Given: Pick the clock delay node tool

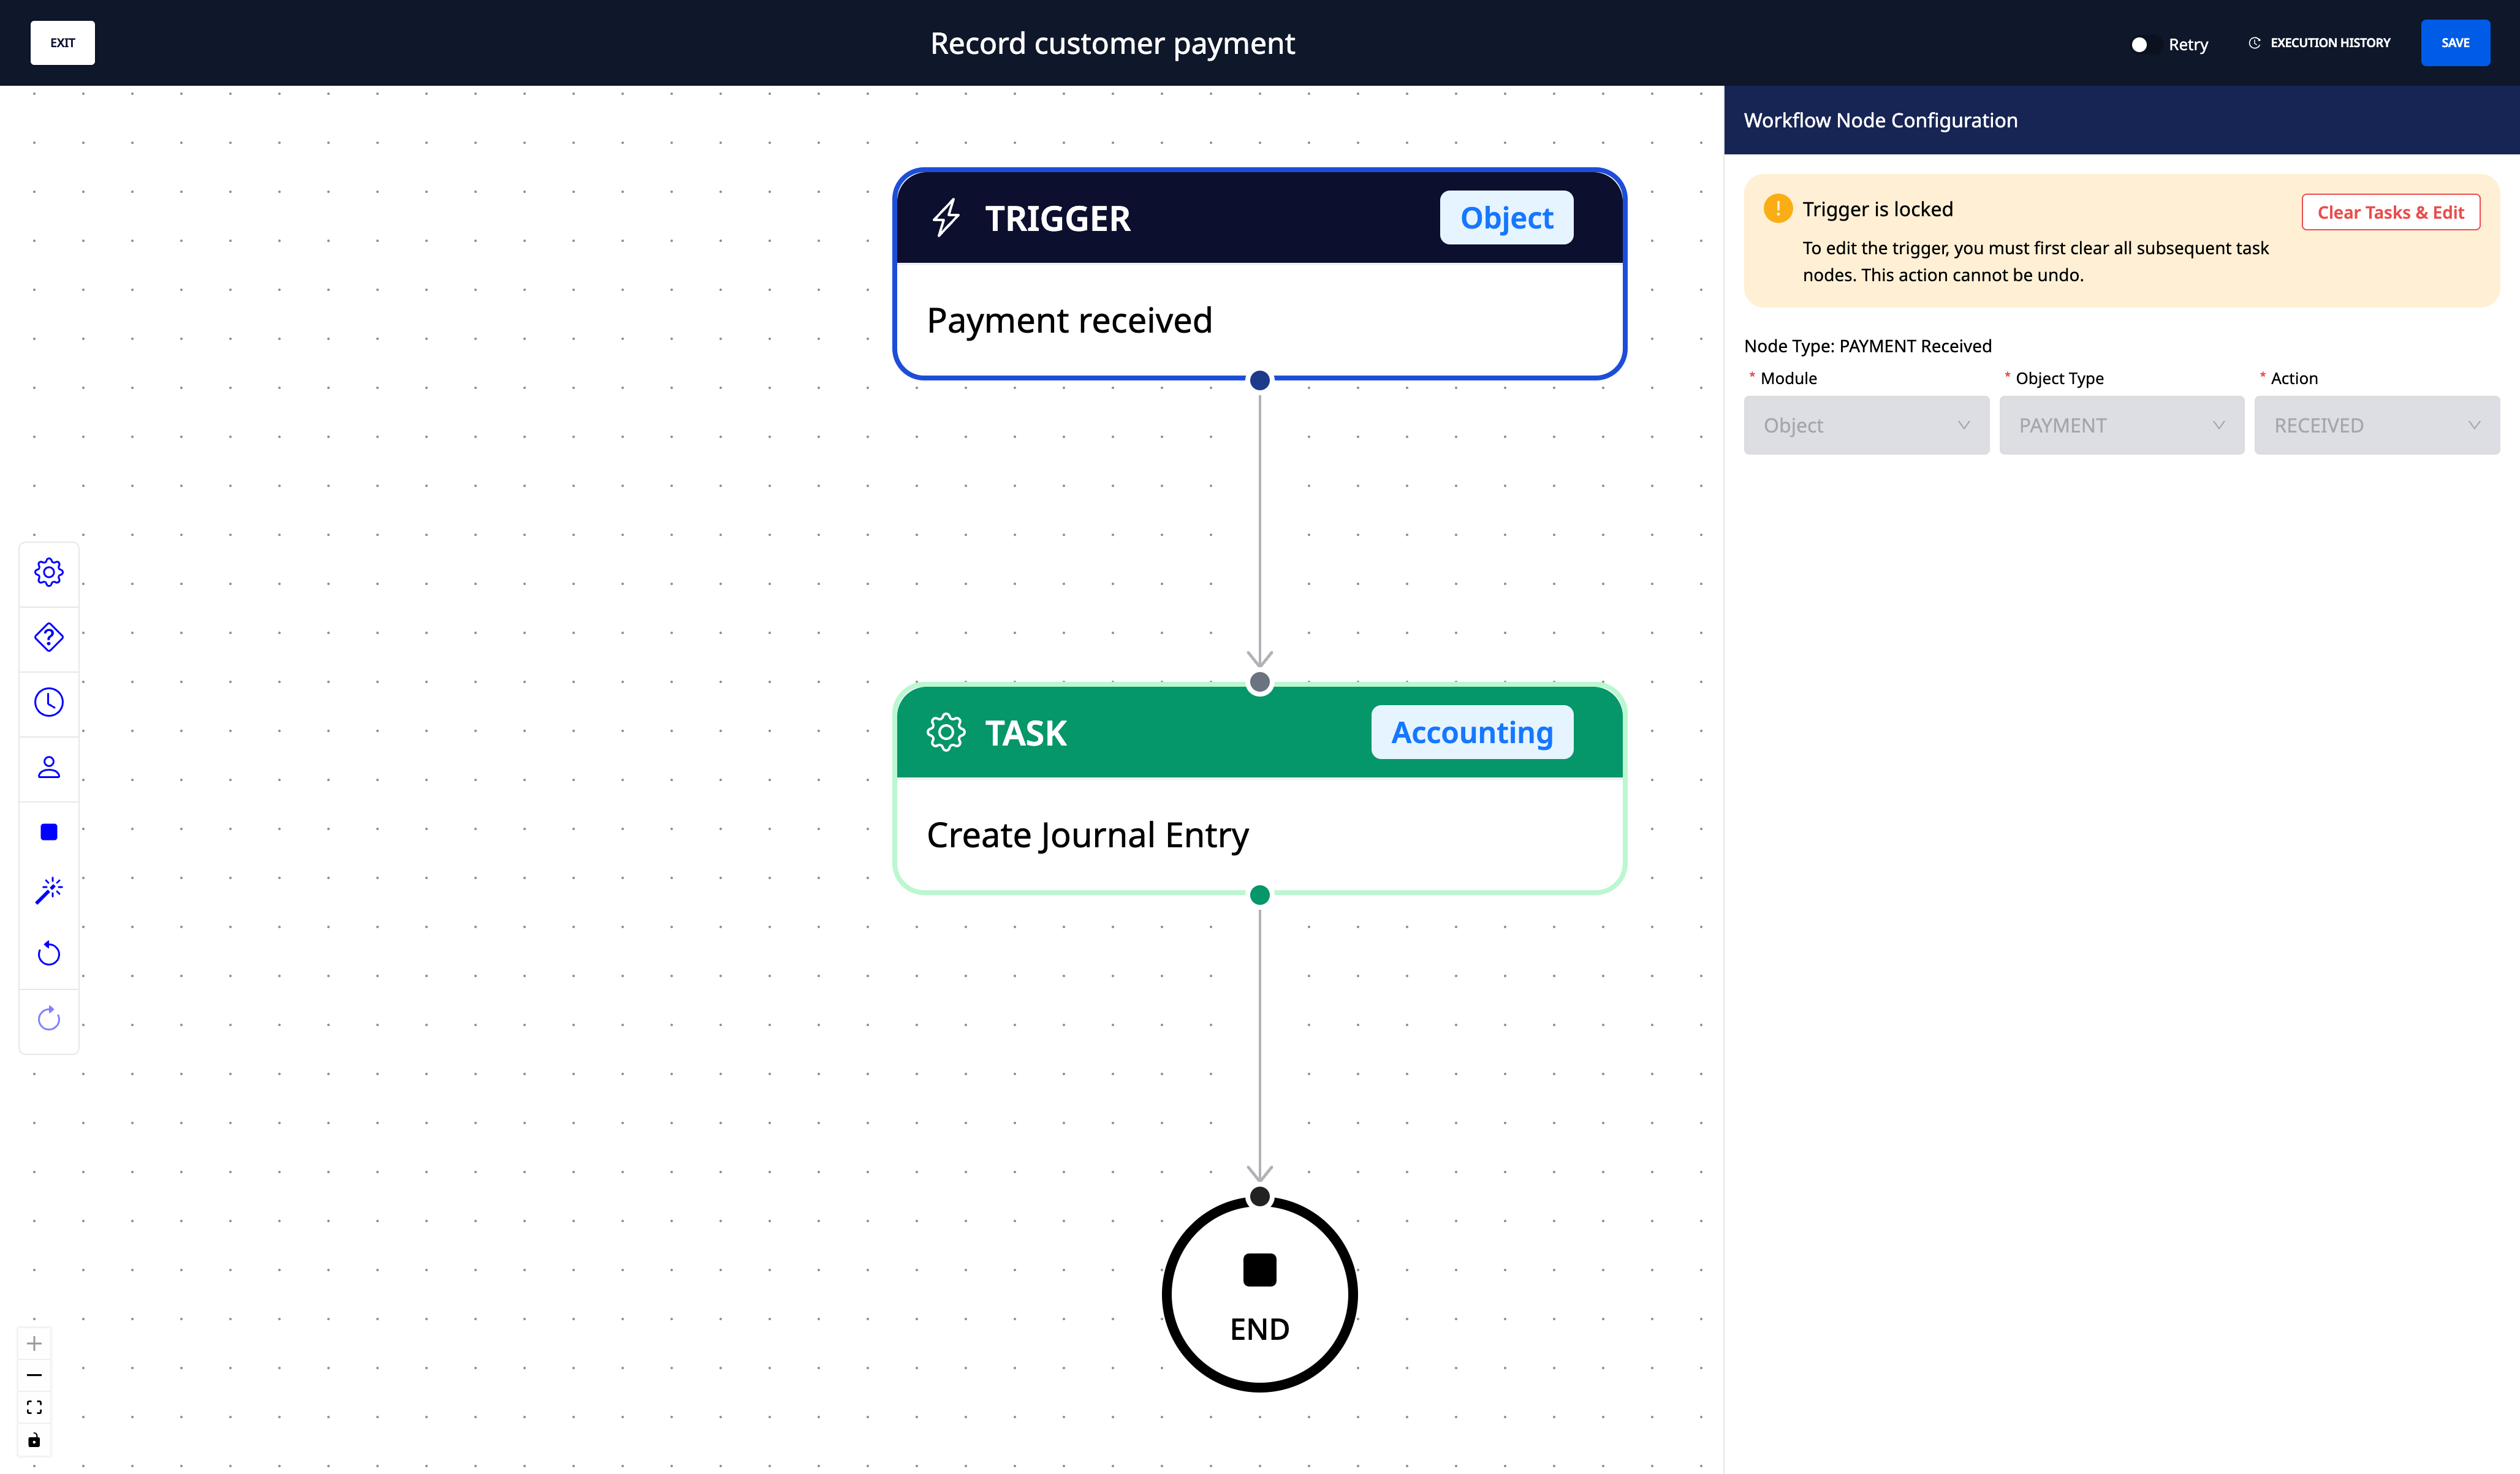Looking at the screenshot, I should 49,702.
